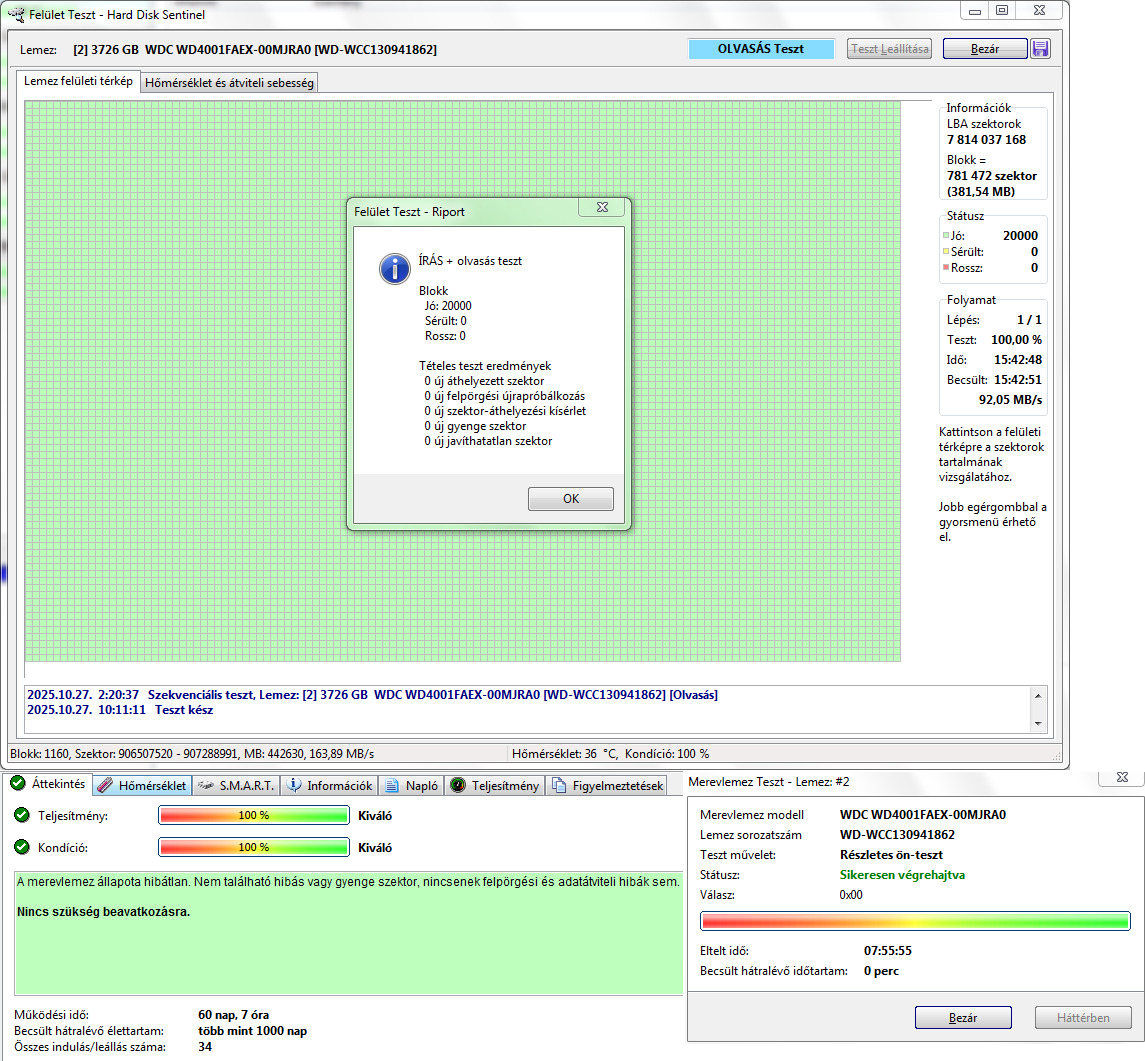Click the '92,05 MB/s' speed value
Screen dimensions: 1145x1061
1010,399
